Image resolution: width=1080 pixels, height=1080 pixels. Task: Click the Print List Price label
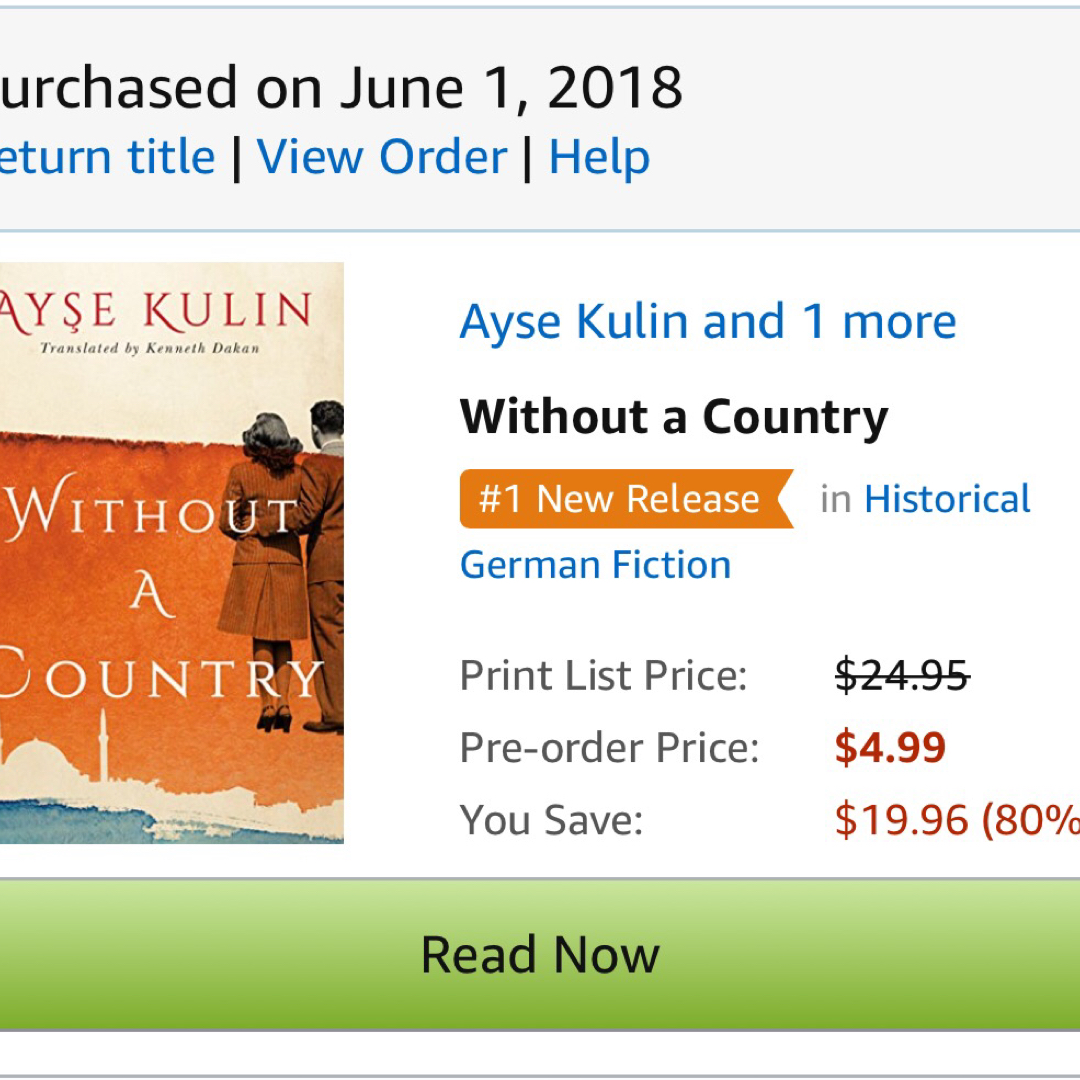tap(603, 676)
